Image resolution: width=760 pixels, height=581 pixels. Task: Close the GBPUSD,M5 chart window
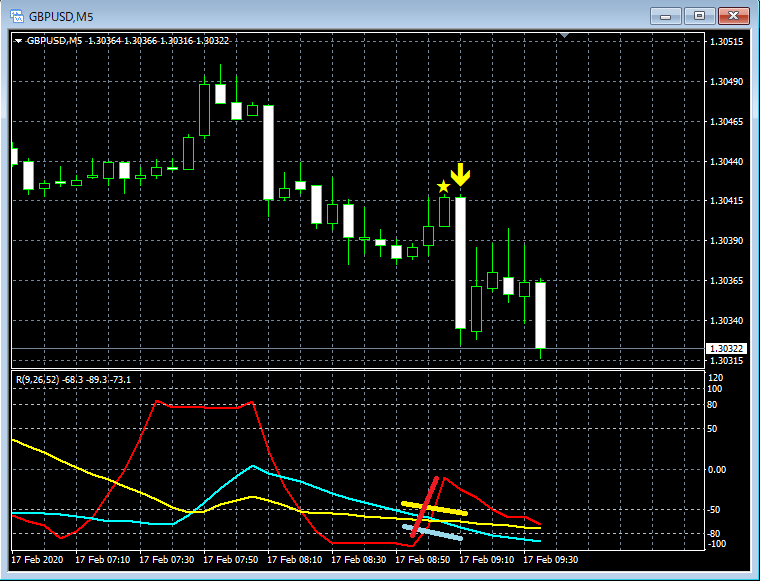(734, 16)
